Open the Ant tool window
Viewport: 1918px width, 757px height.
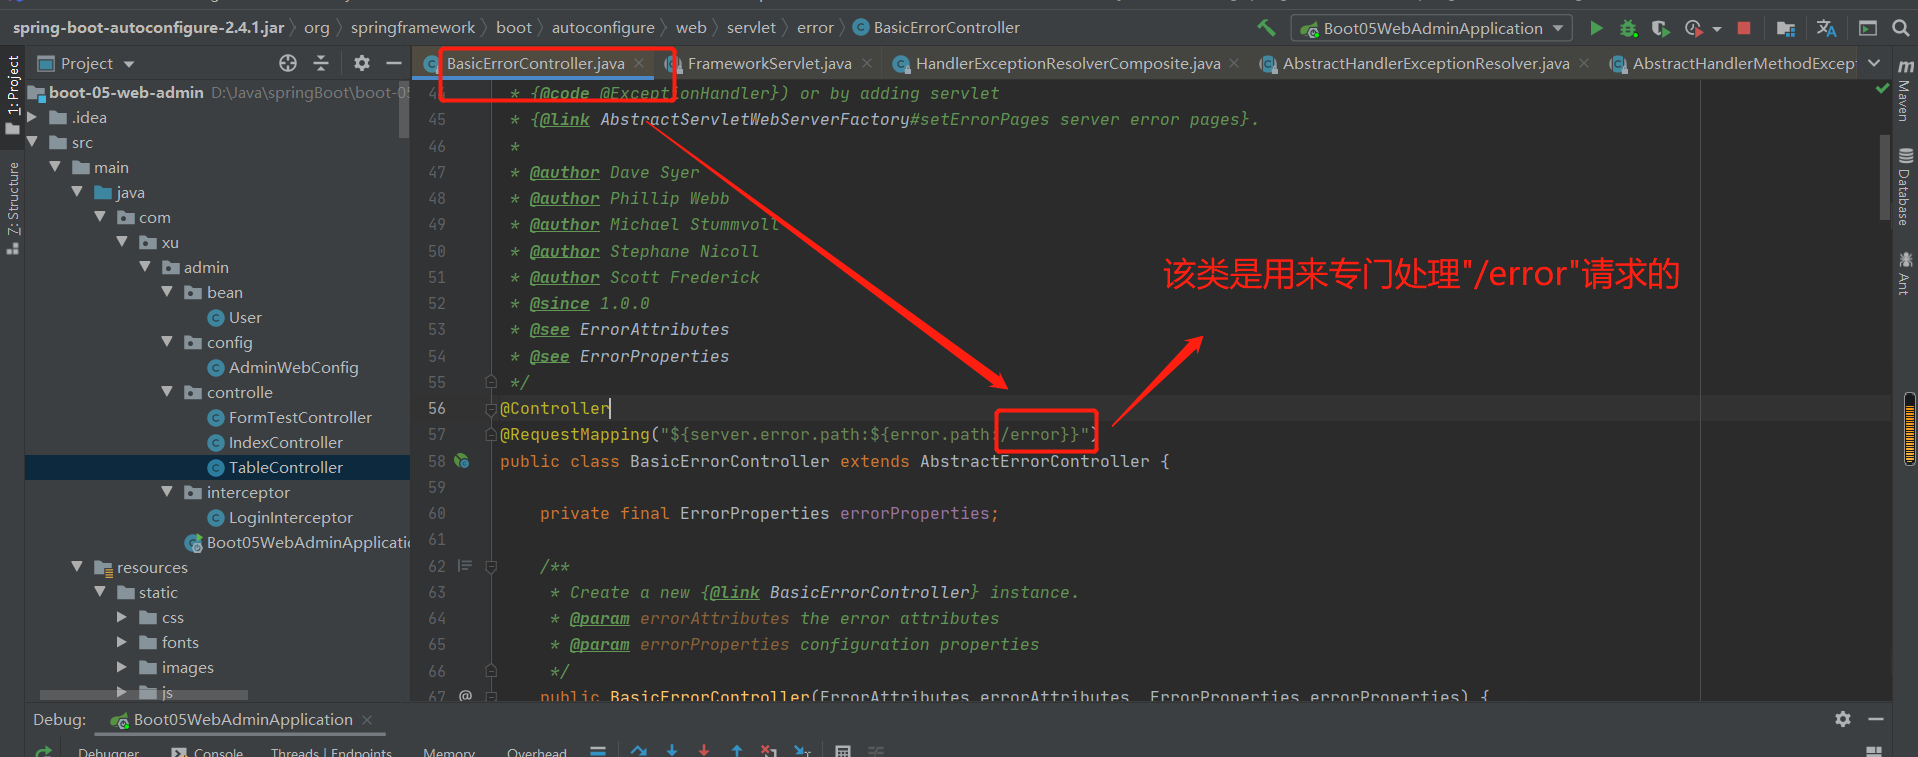(x=1905, y=274)
